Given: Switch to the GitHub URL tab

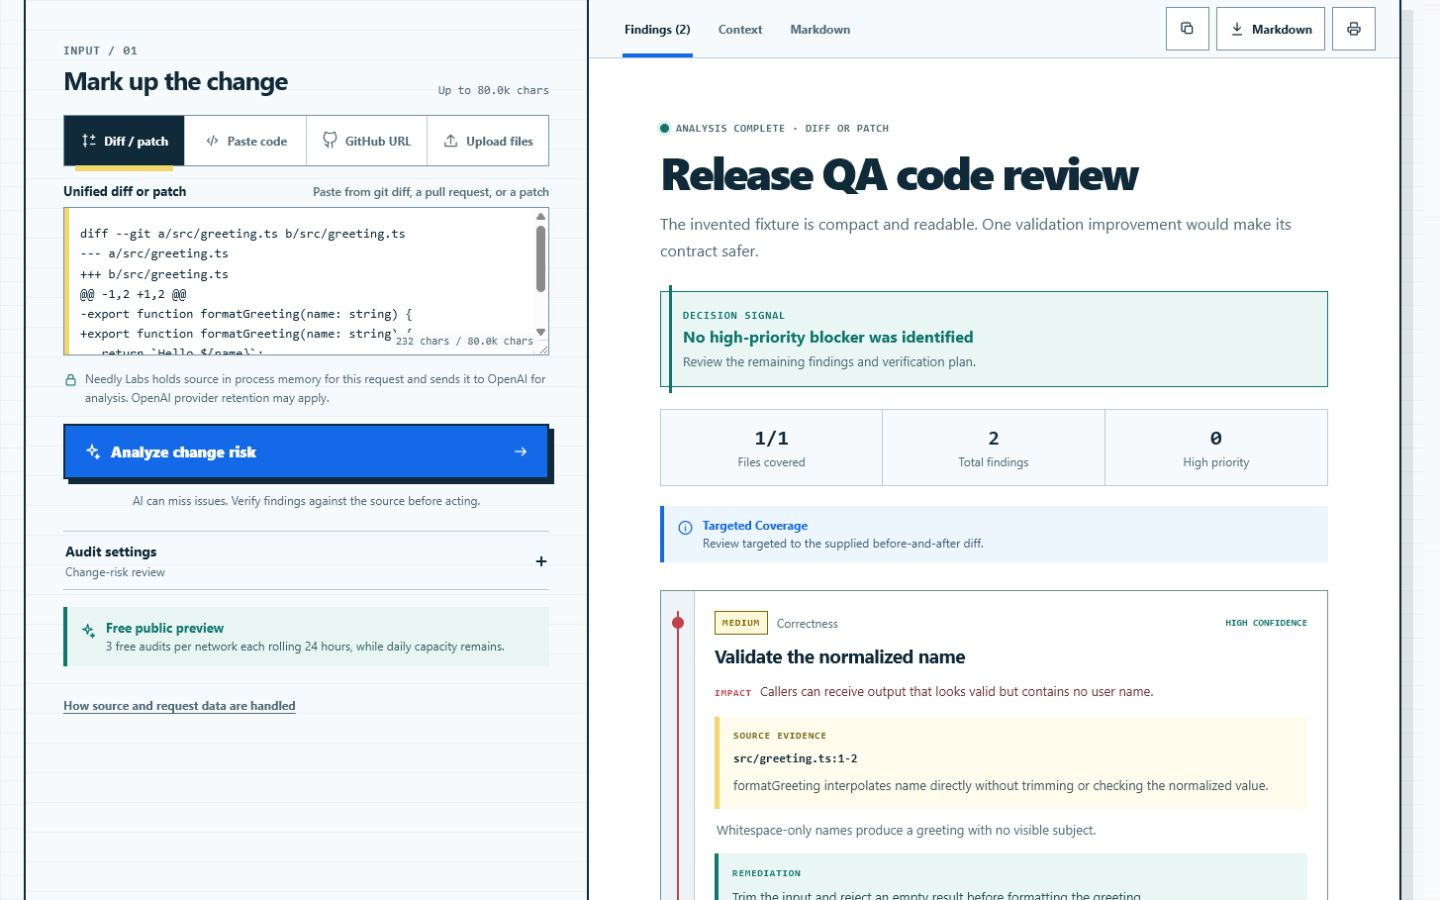Looking at the screenshot, I should 367,141.
